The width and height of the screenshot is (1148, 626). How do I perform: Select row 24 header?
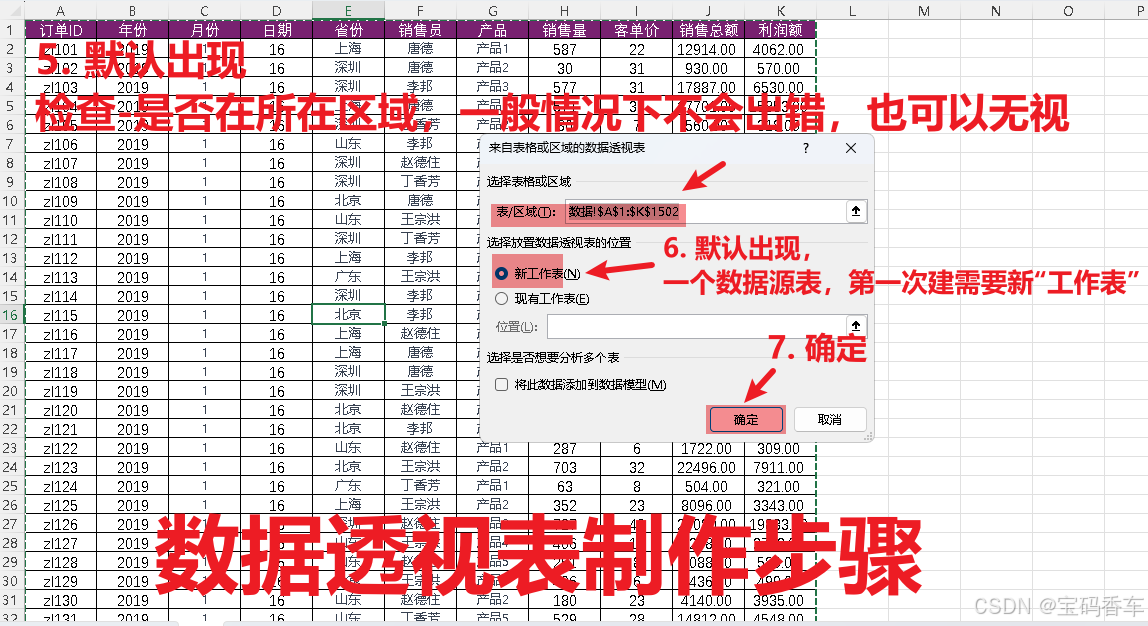coord(11,467)
